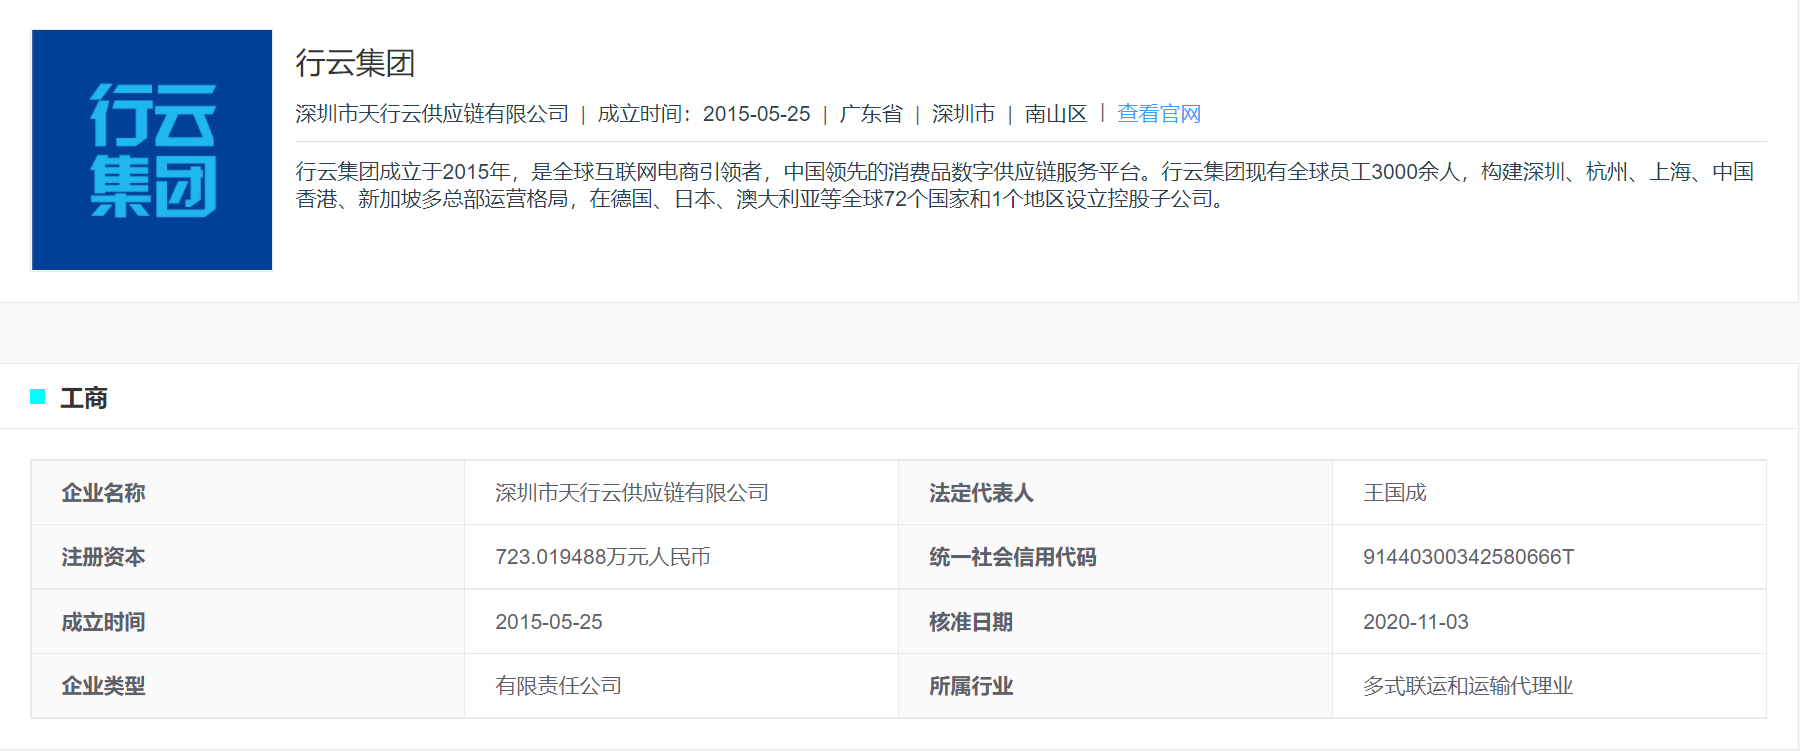Image resolution: width=1800 pixels, height=751 pixels.
Task: Click the 广东省 province label
Action: point(871,114)
